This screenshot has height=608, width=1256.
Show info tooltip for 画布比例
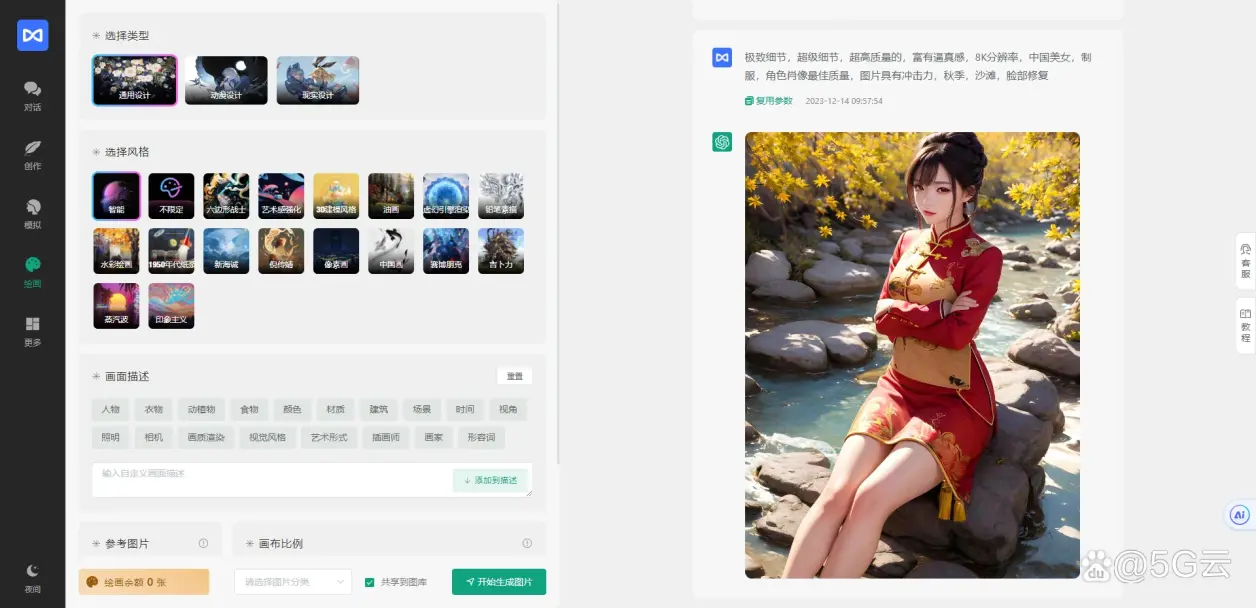click(x=527, y=543)
